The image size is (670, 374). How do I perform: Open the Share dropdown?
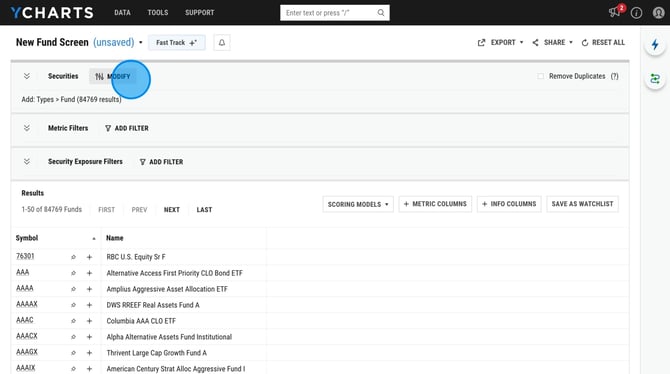(x=552, y=42)
